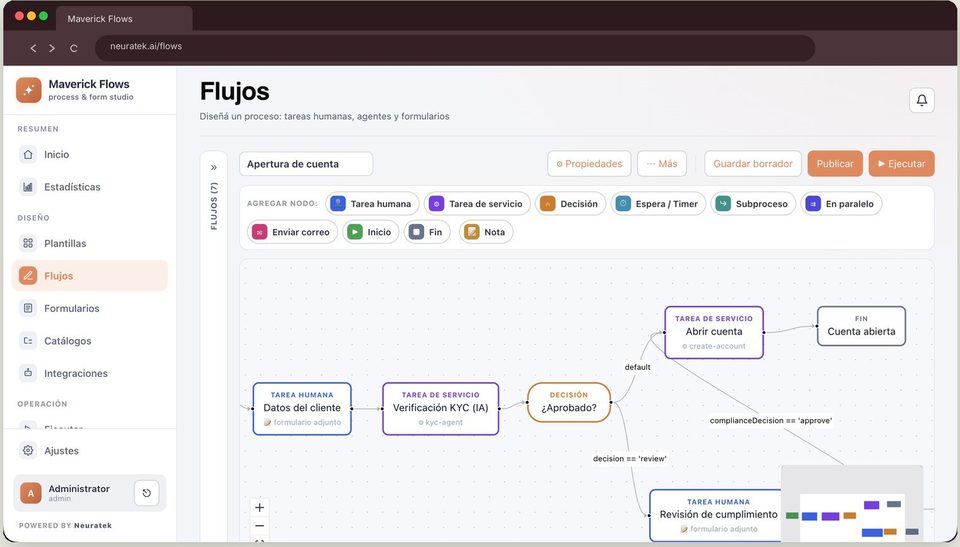Add an En paralelo node

(841, 203)
